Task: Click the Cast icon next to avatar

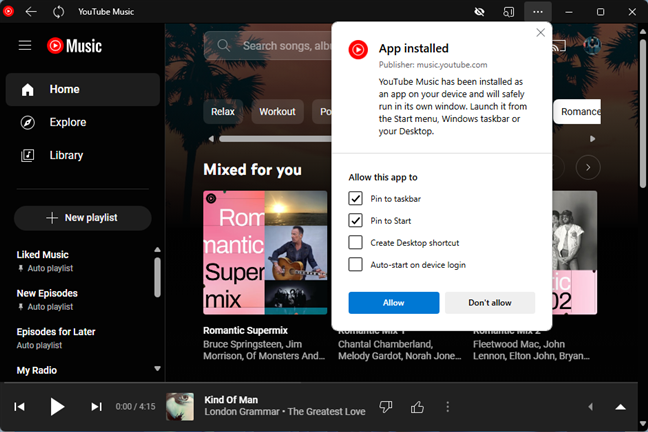Action: [x=559, y=46]
